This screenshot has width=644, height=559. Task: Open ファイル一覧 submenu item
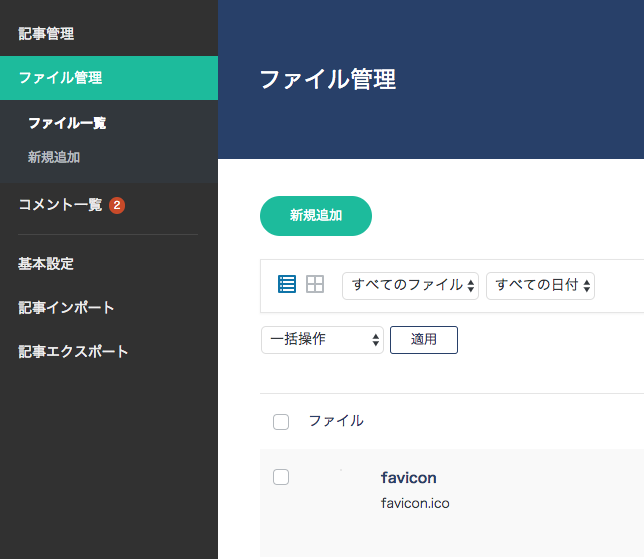point(67,123)
